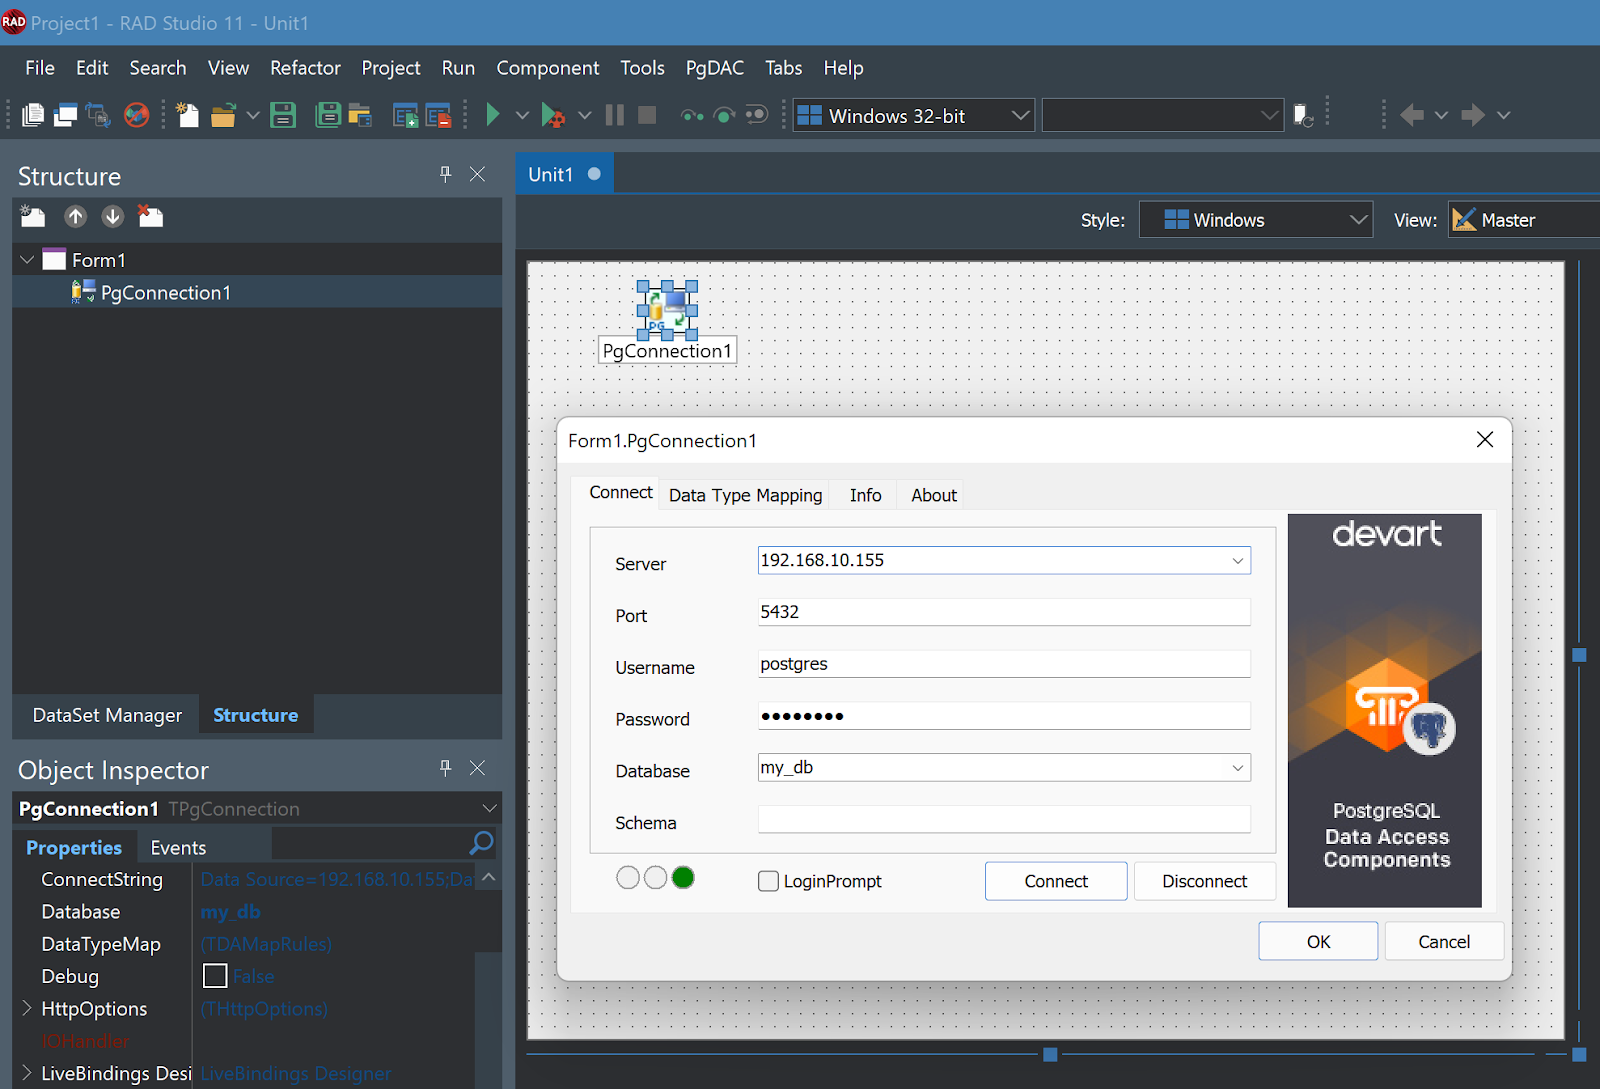Open the PgDAC menu

(x=714, y=68)
